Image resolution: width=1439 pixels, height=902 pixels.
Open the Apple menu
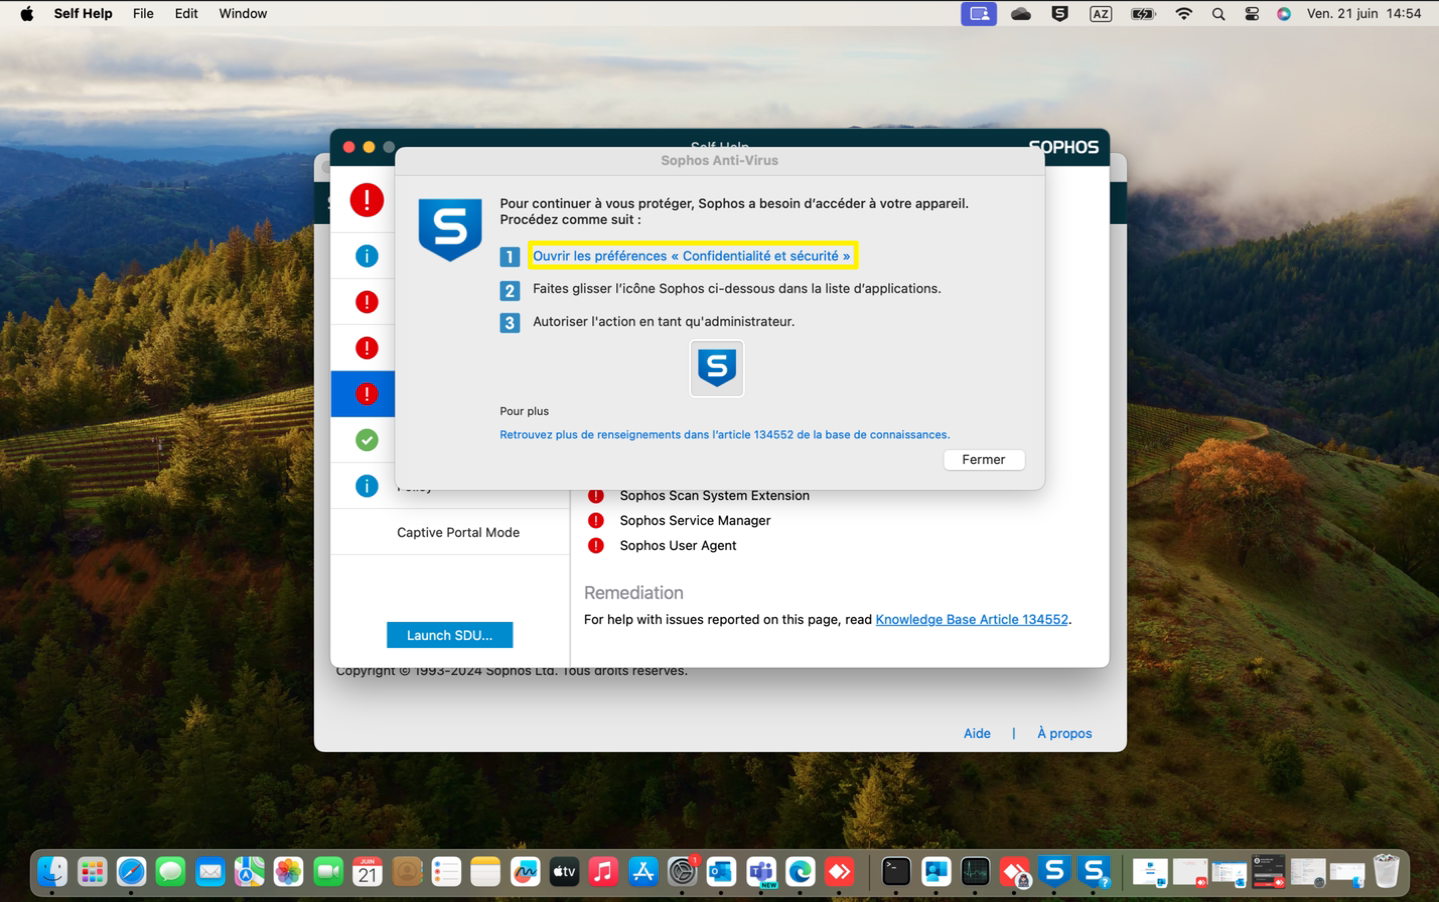pyautogui.click(x=27, y=14)
